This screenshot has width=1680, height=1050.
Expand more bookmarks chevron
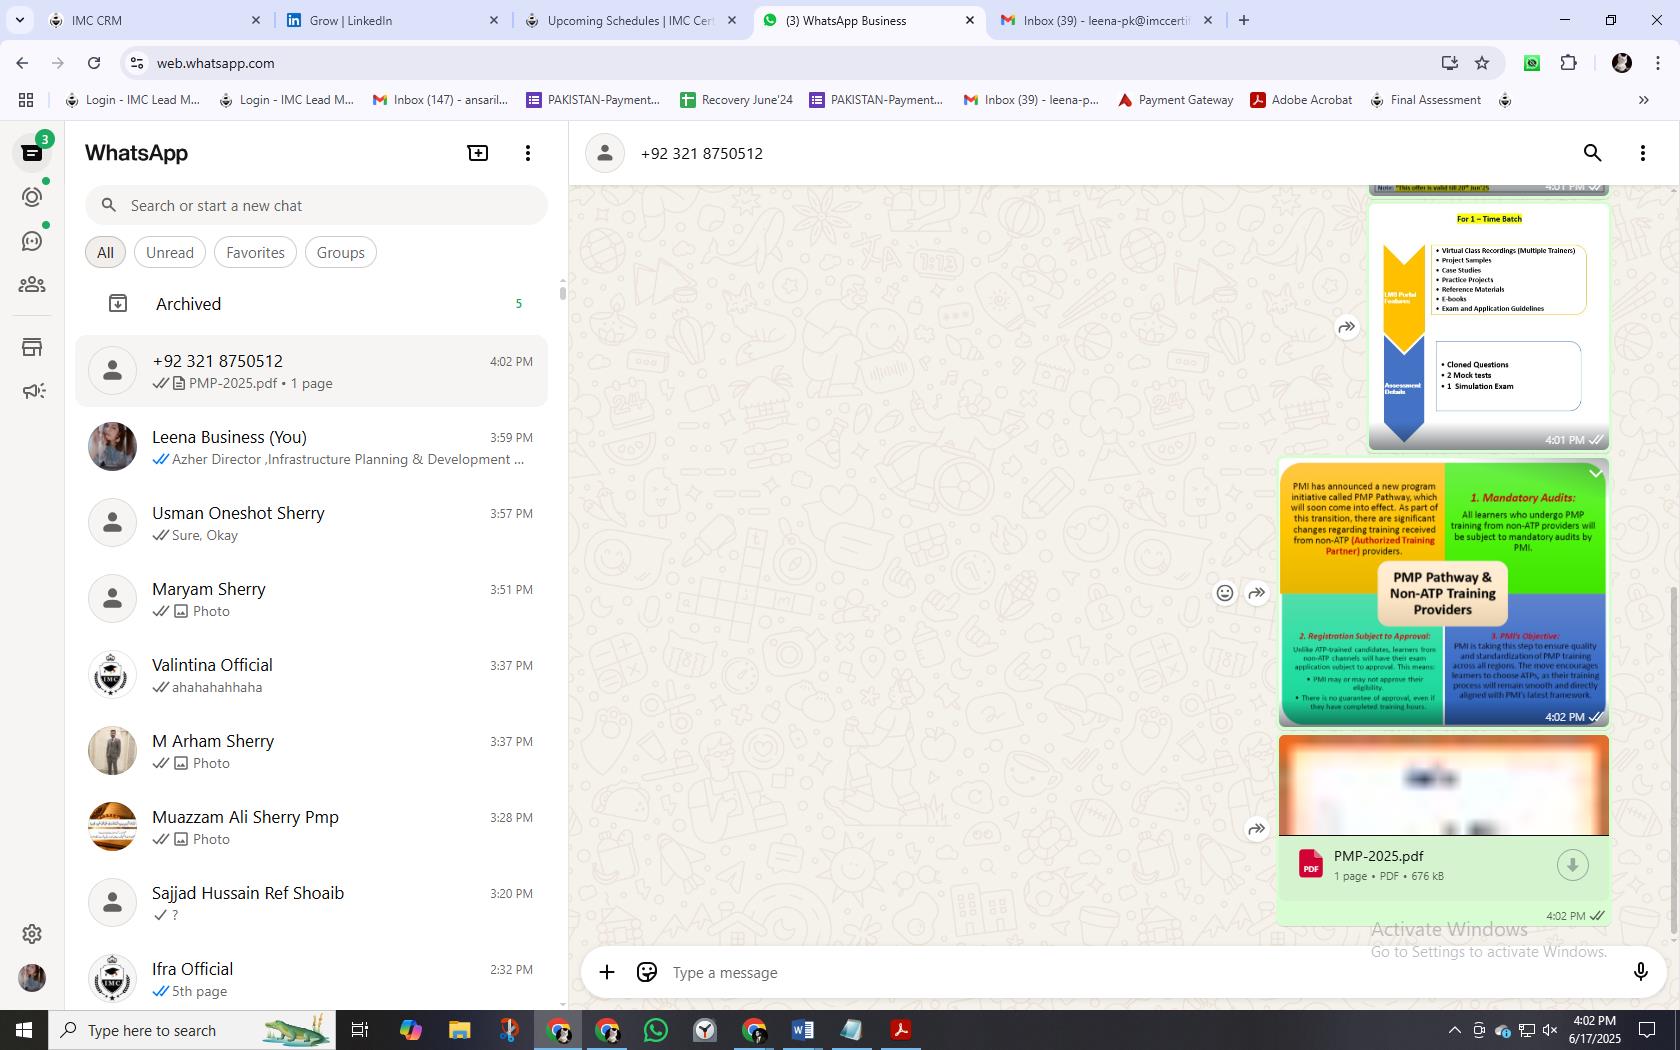point(1643,100)
